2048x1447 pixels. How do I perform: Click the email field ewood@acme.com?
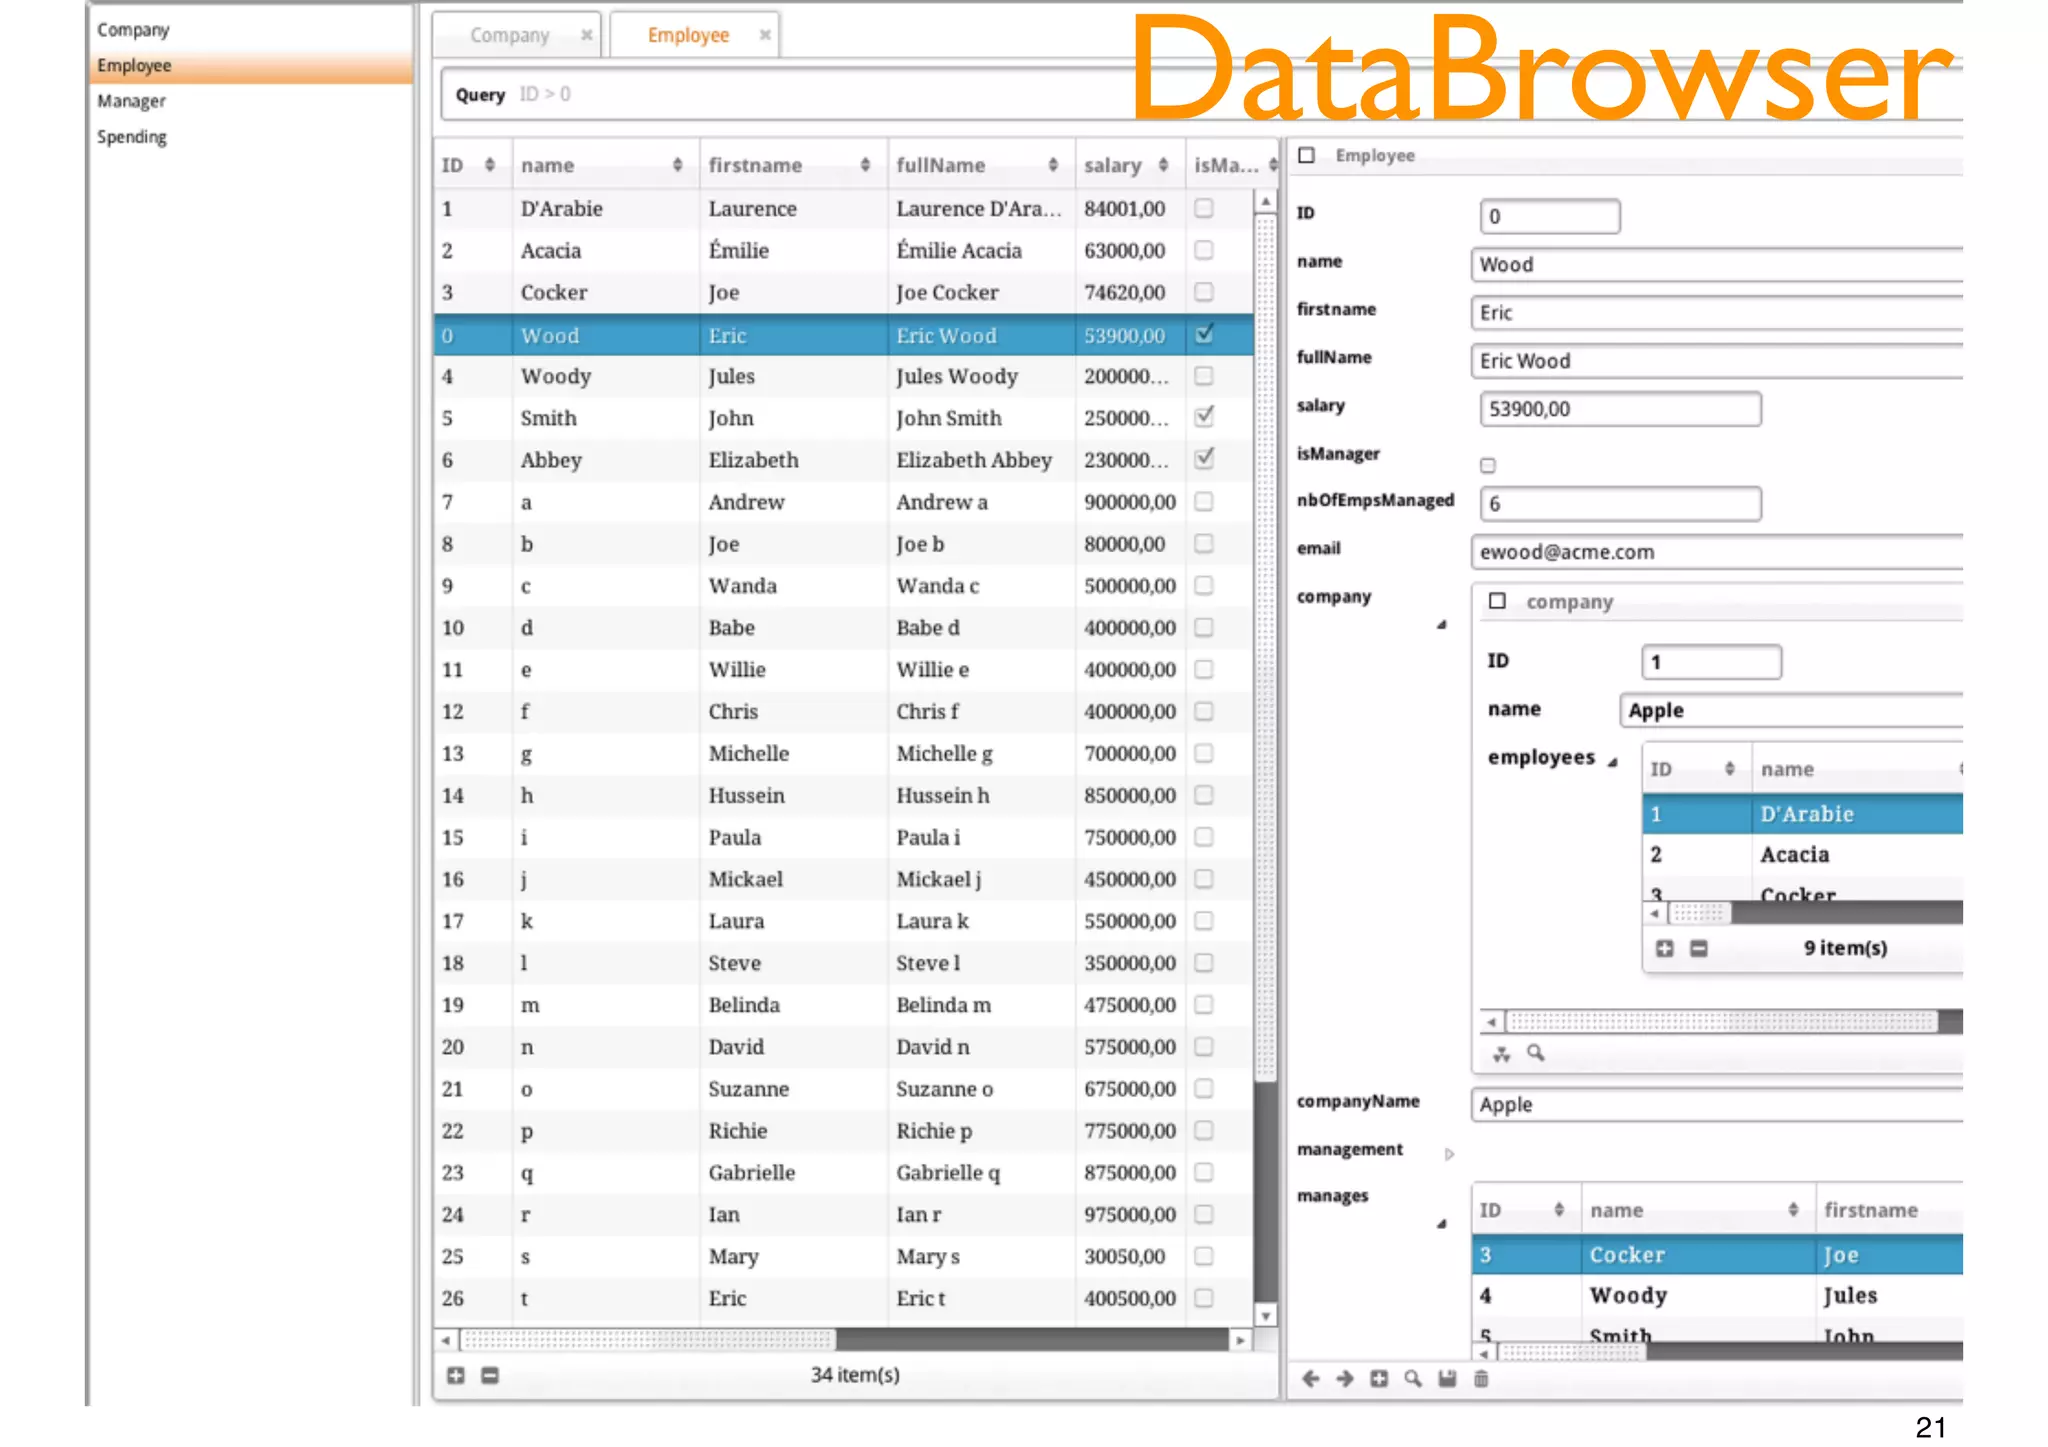click(x=1718, y=552)
